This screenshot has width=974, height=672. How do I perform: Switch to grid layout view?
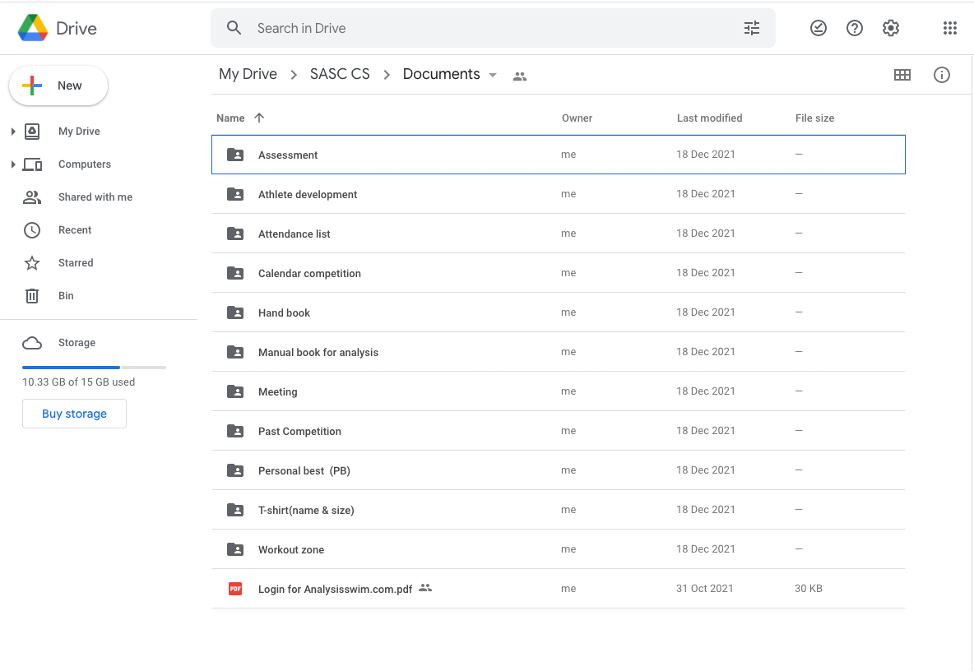tap(902, 75)
